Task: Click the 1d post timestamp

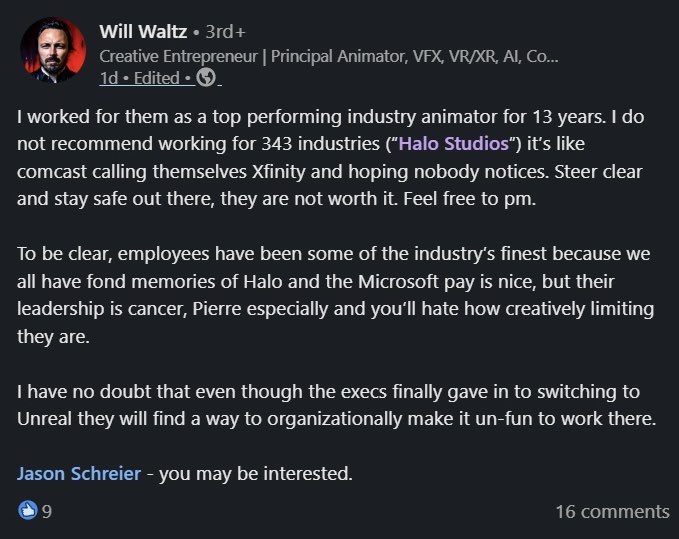Action: 109,77
